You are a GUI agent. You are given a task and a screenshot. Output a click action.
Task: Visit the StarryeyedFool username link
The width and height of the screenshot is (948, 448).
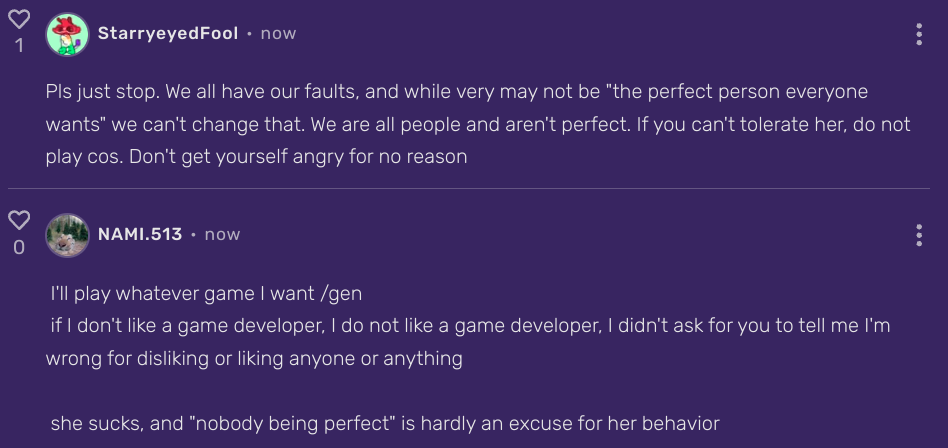(168, 33)
